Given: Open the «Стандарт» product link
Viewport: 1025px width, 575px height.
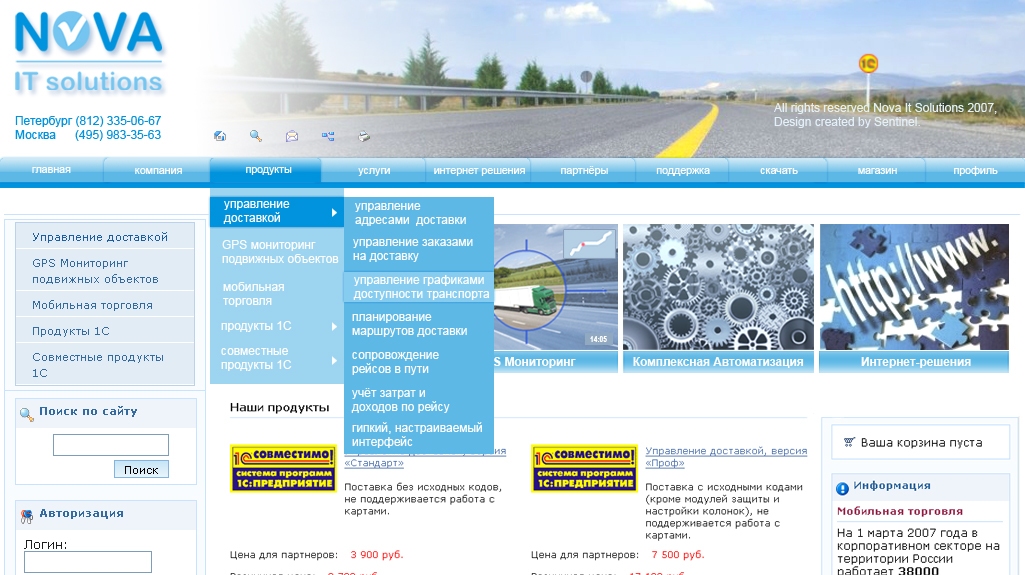Looking at the screenshot, I should coord(374,463).
